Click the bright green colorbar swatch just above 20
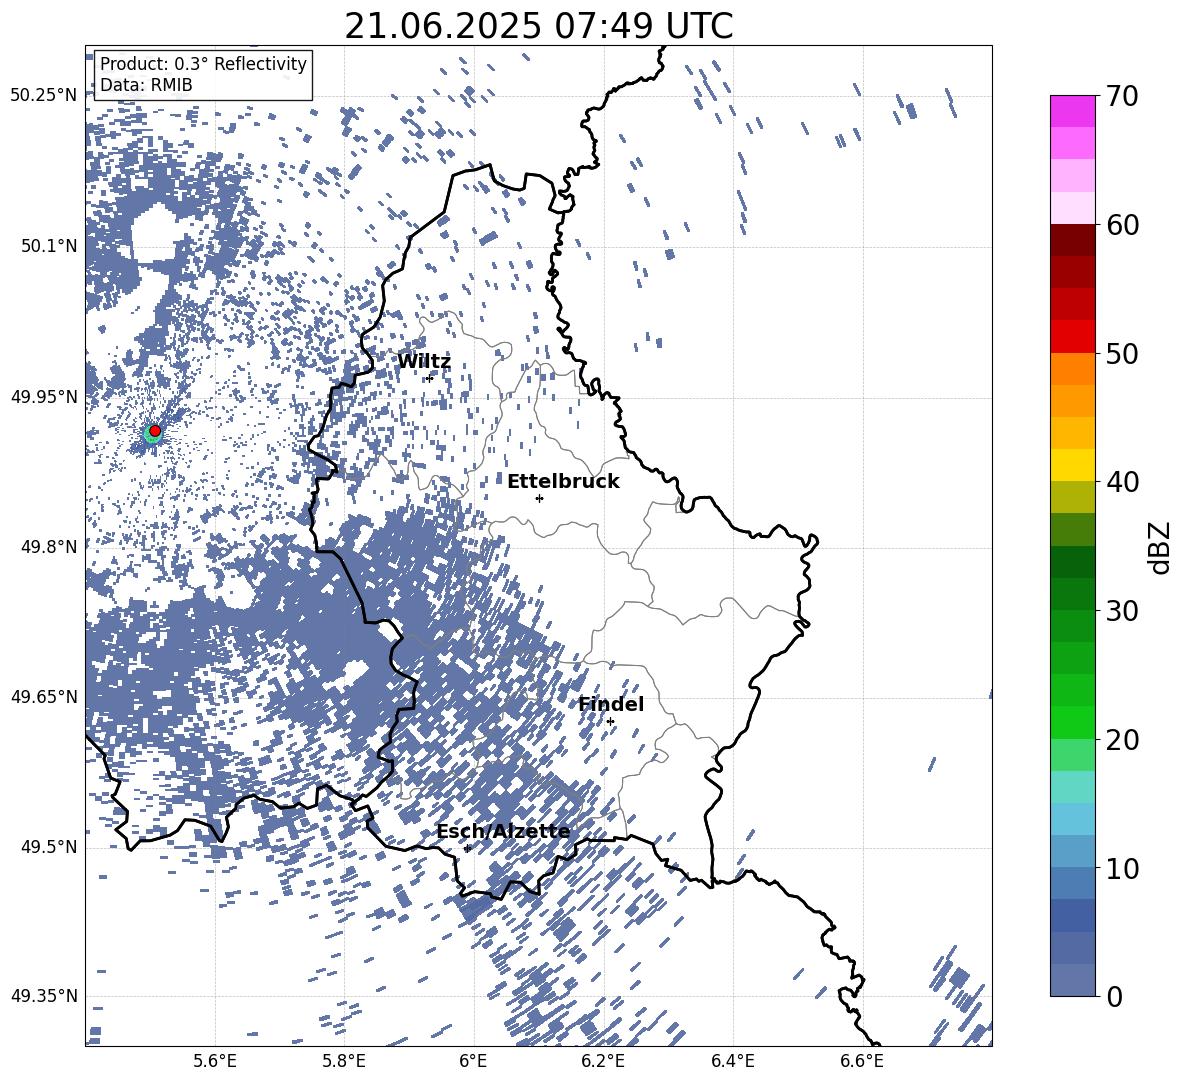 (x=1072, y=722)
